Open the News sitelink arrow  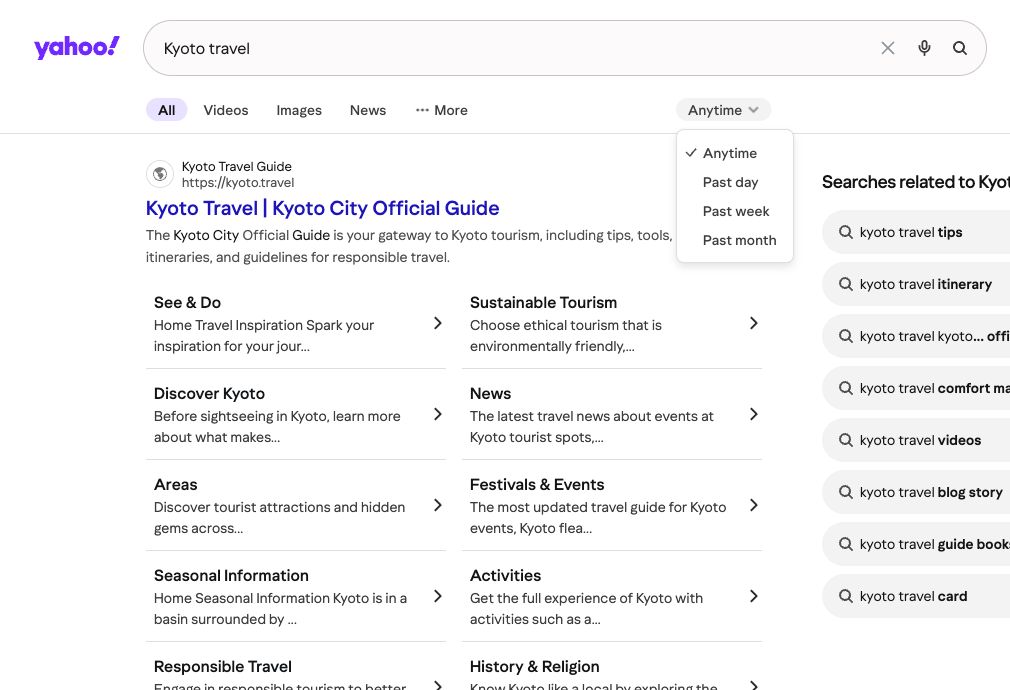754,414
